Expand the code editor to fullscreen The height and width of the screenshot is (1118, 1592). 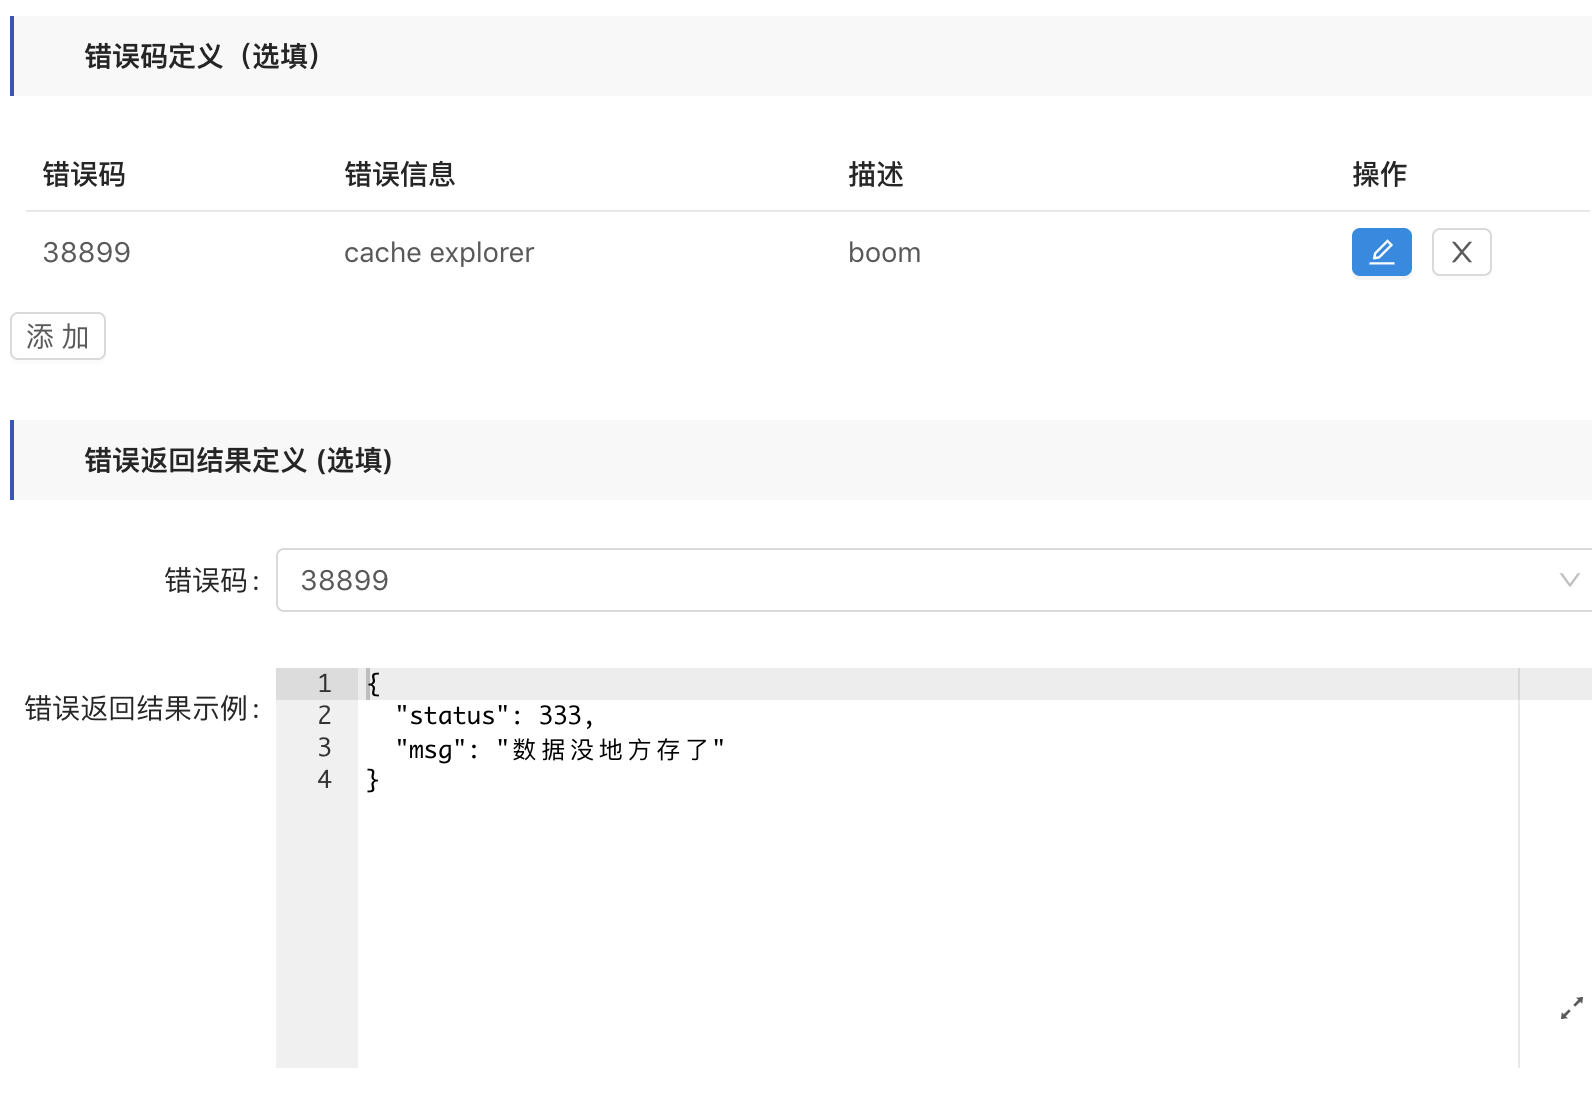click(x=1571, y=1008)
